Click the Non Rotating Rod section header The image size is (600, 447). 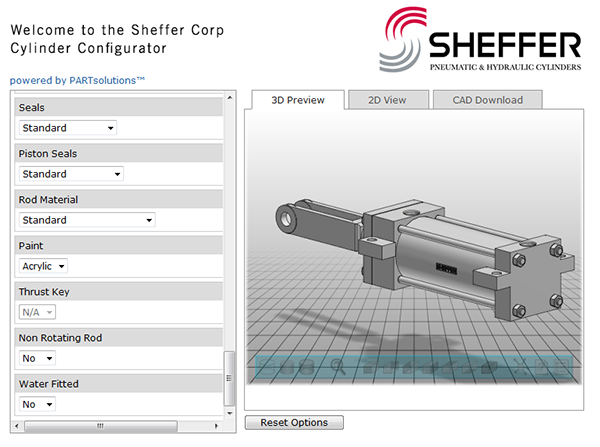(x=119, y=338)
